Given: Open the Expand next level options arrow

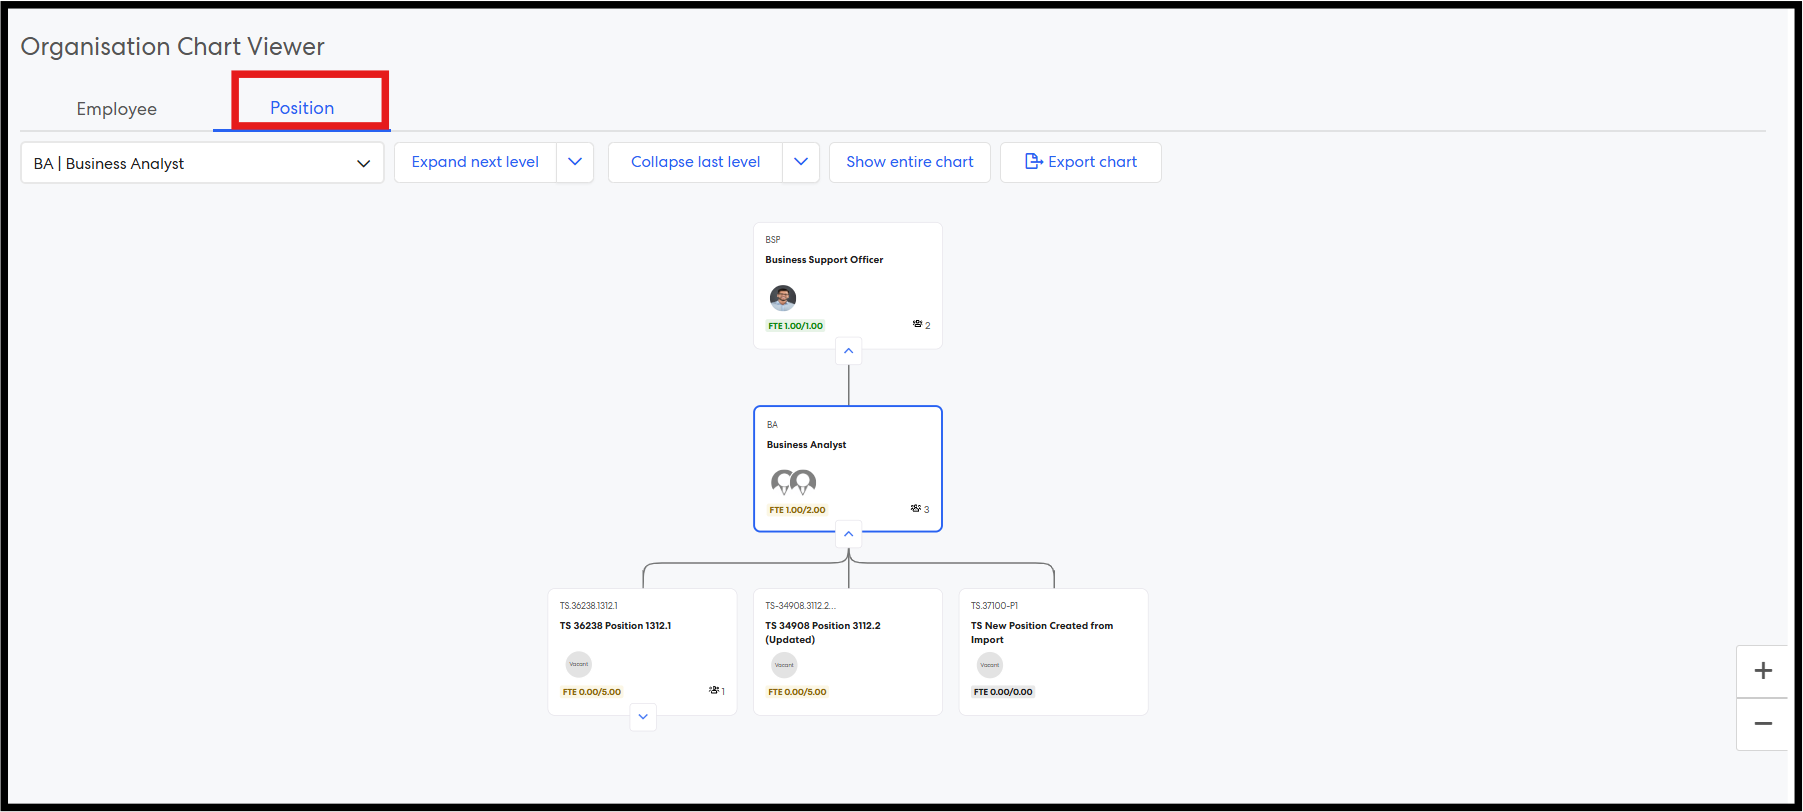Looking at the screenshot, I should [x=575, y=162].
